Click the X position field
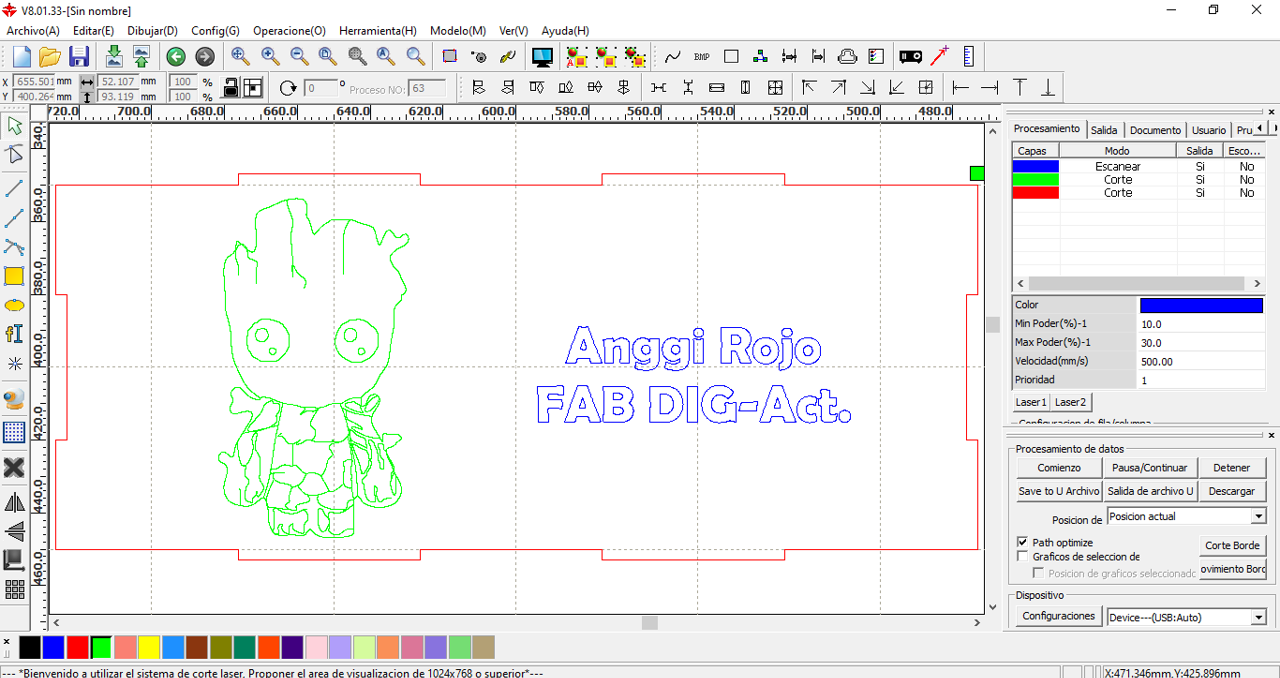The image size is (1280, 678). point(33,81)
